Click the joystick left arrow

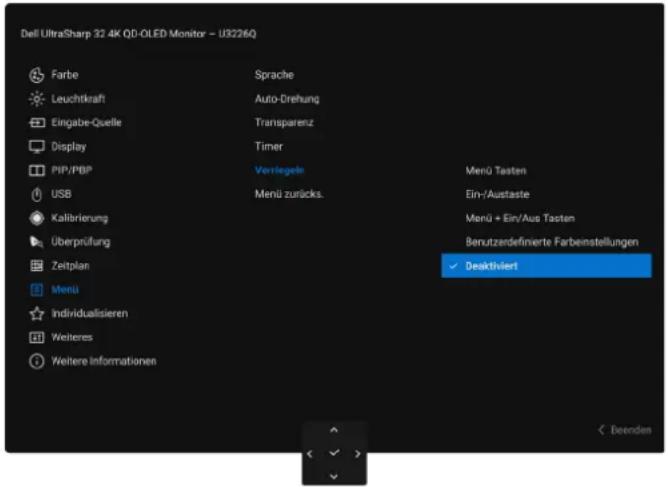tap(310, 454)
